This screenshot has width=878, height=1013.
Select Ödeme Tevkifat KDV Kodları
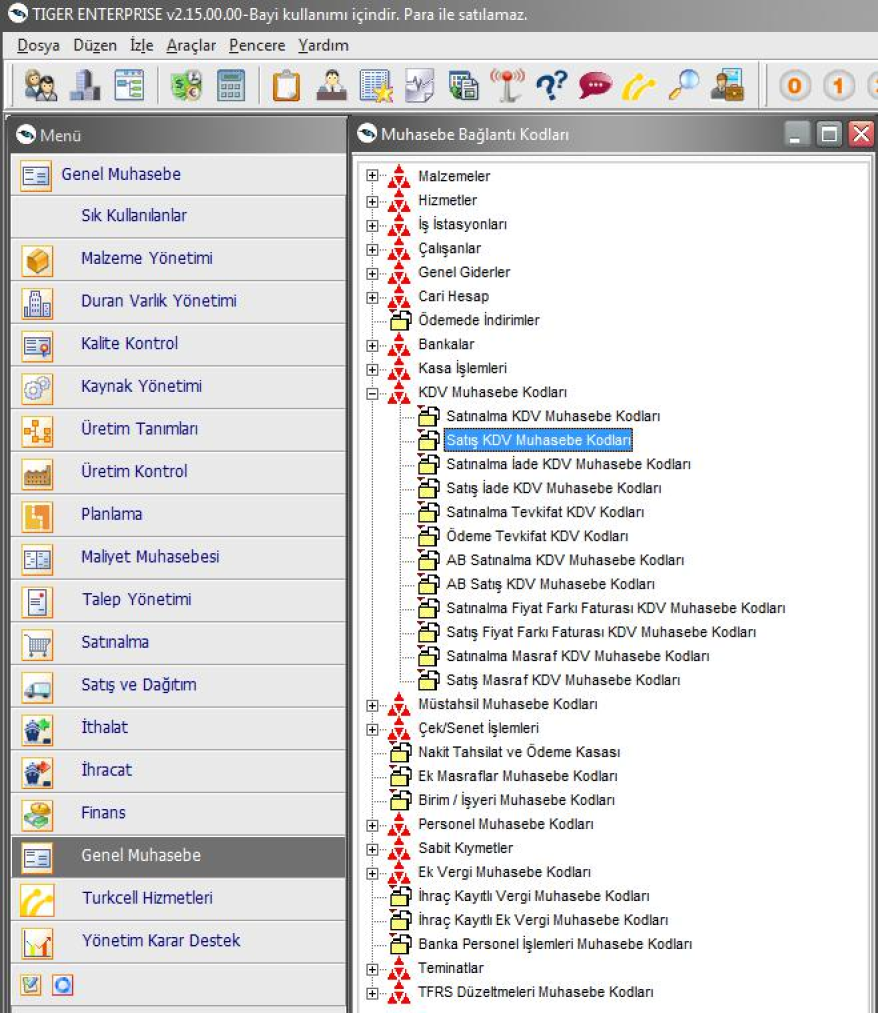click(x=537, y=536)
